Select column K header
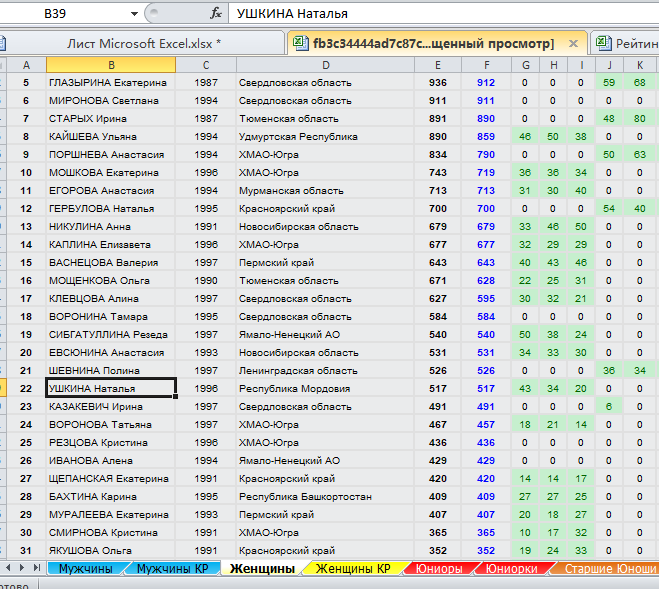Image resolution: width=659 pixels, height=589 pixels. 640,65
